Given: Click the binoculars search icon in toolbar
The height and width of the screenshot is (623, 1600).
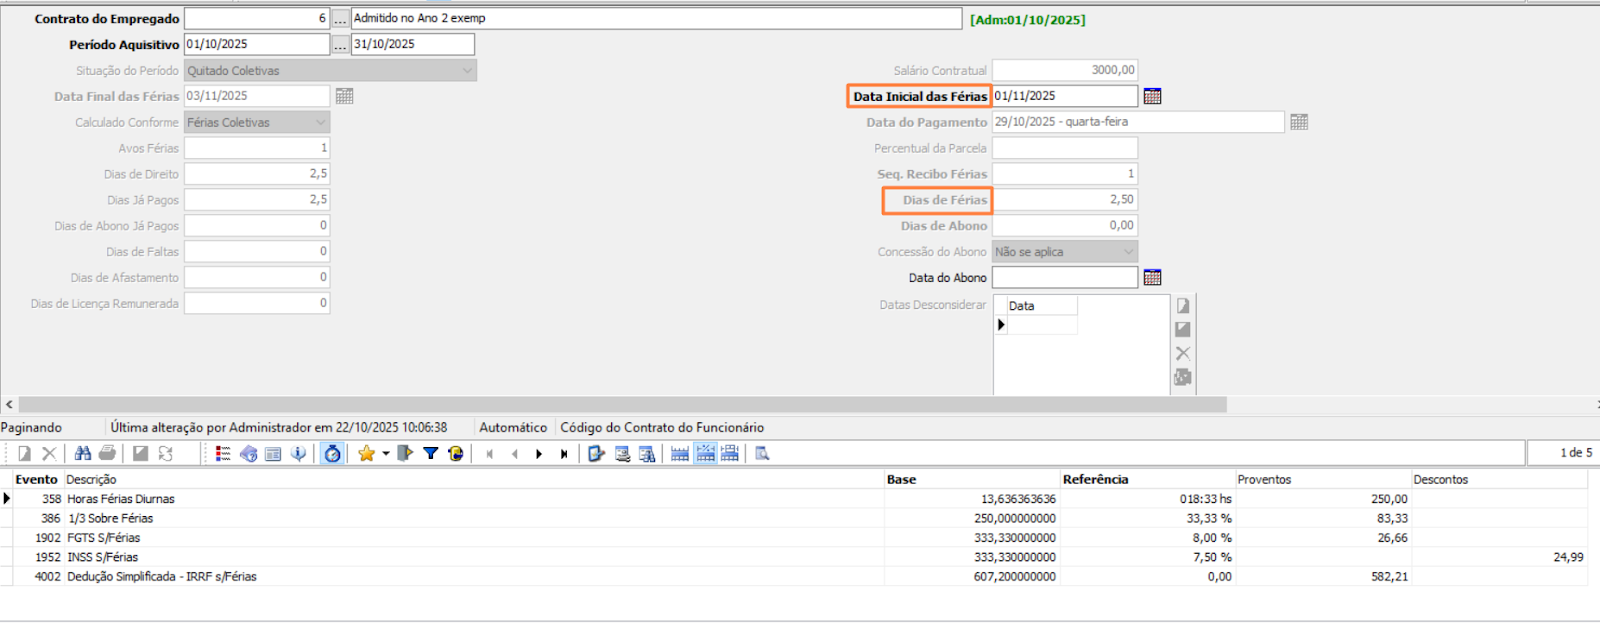Looking at the screenshot, I should [x=83, y=454].
